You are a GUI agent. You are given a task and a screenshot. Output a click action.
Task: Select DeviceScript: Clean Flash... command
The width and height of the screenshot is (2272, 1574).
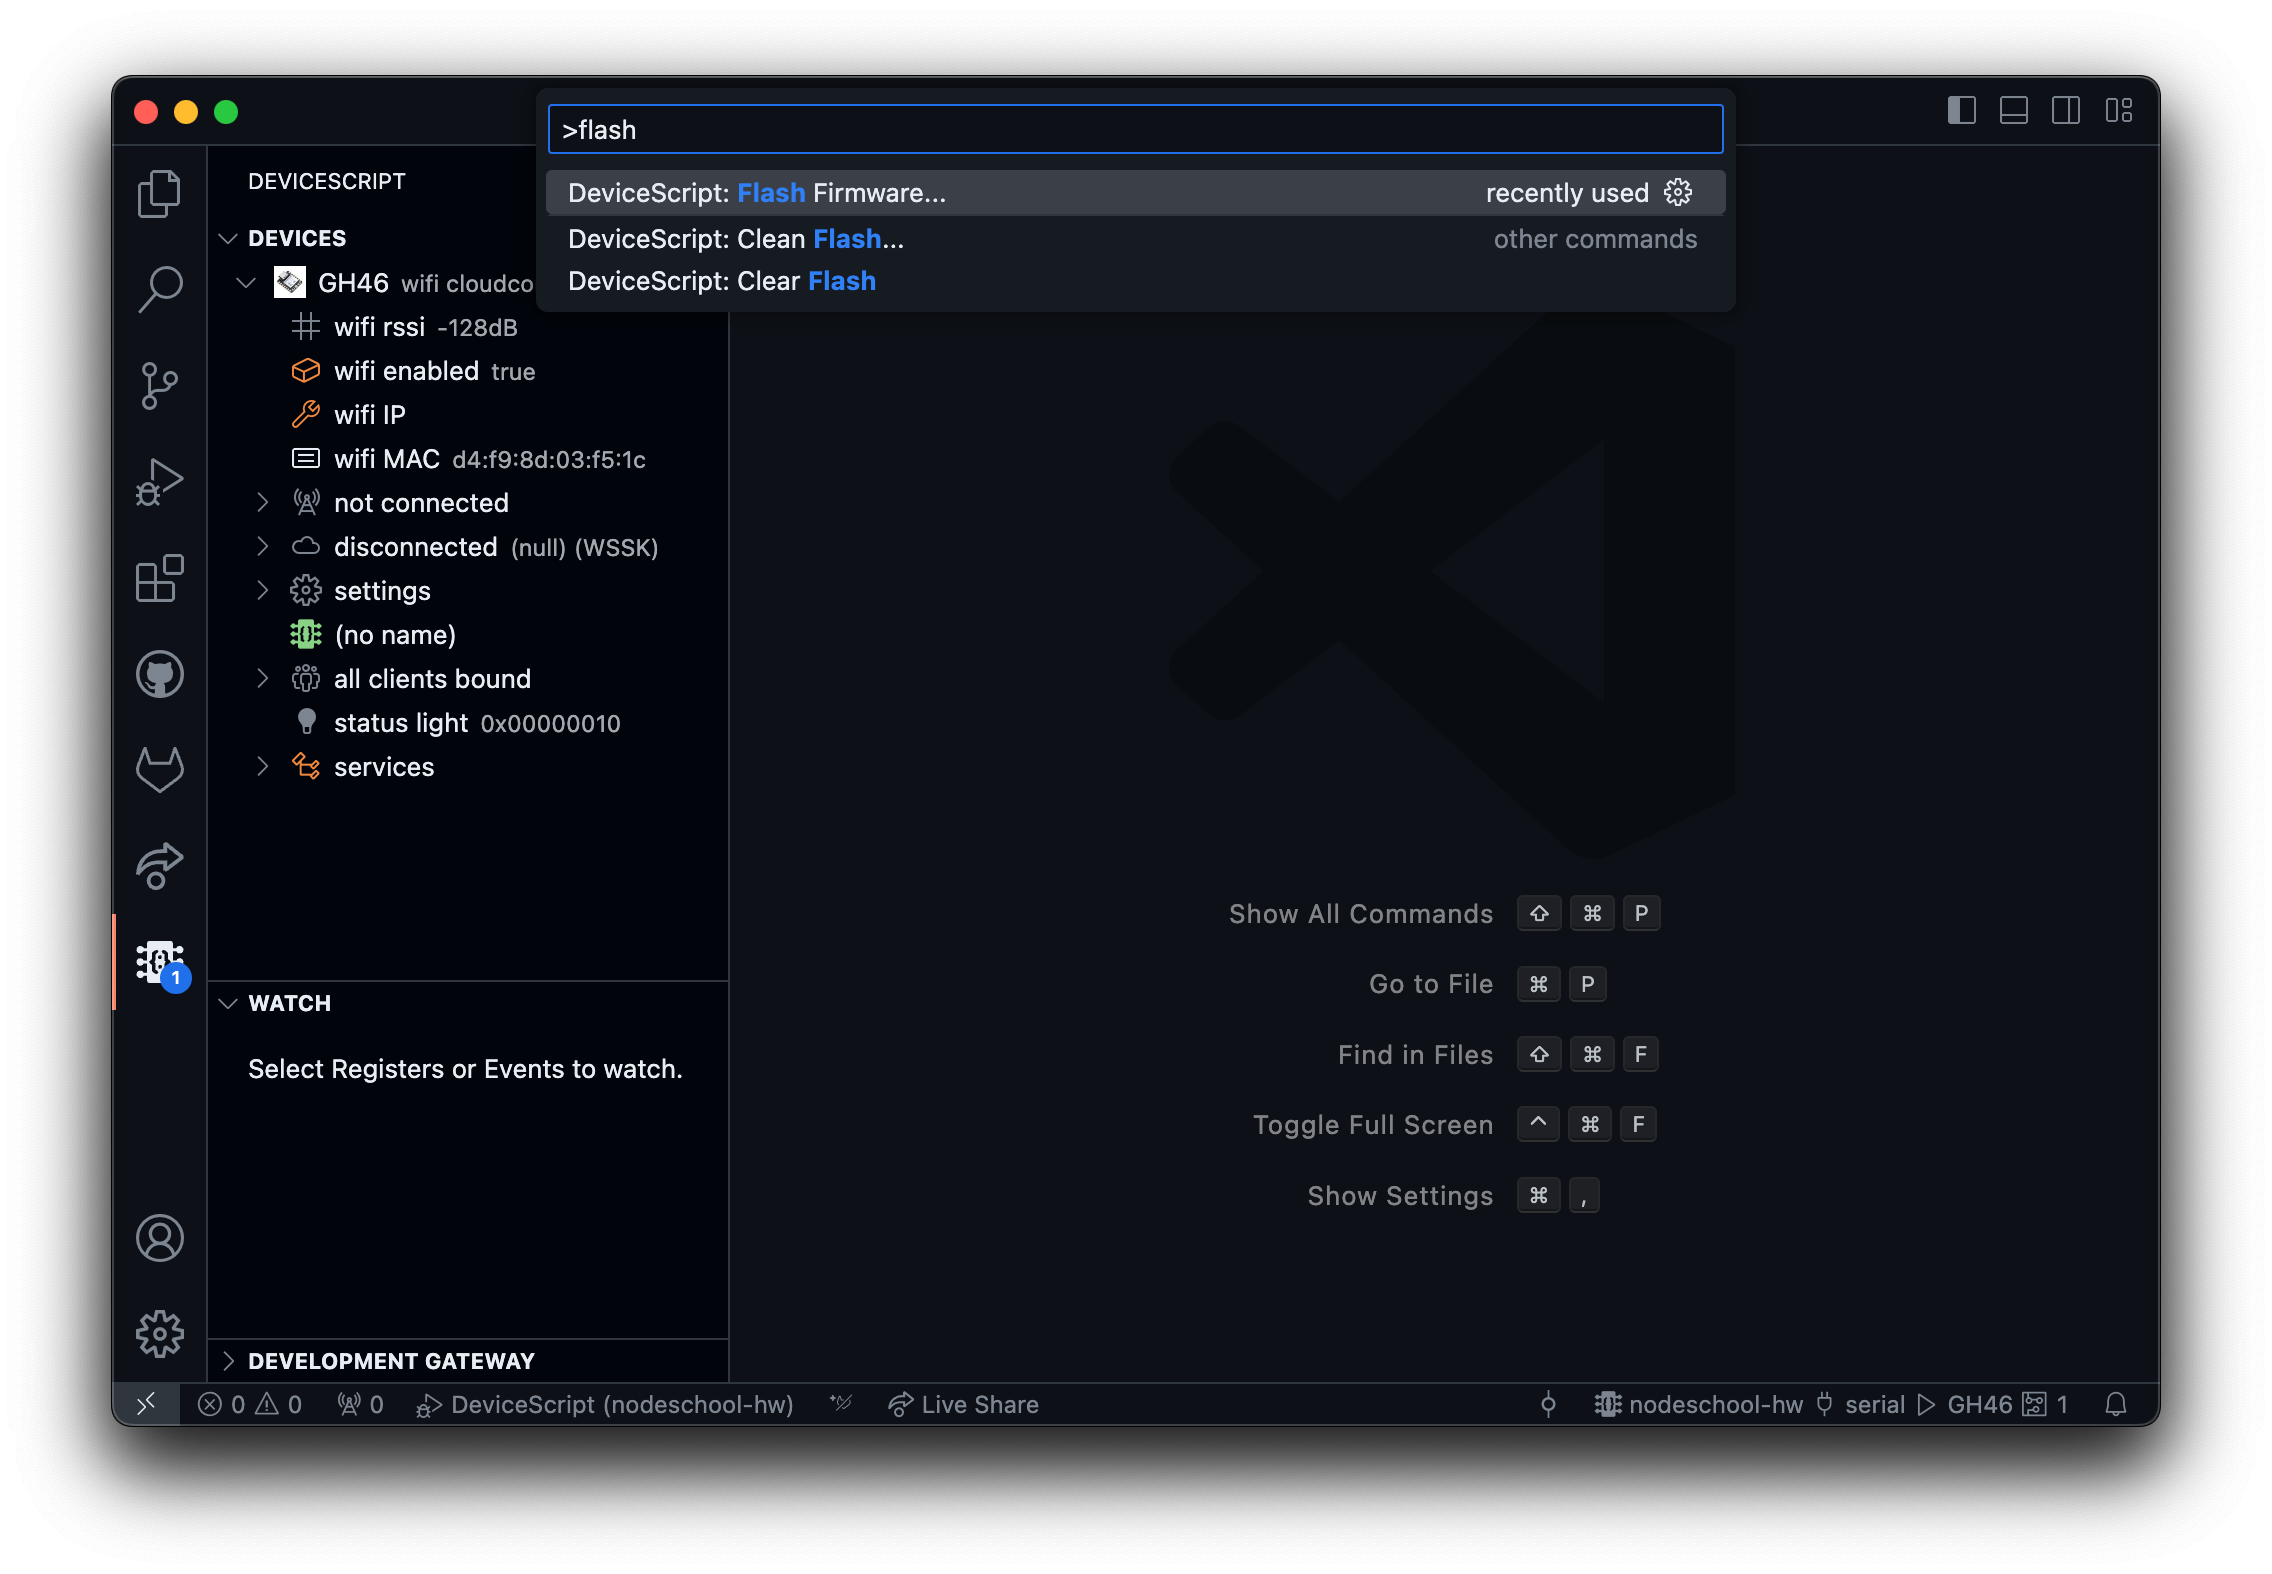click(736, 239)
